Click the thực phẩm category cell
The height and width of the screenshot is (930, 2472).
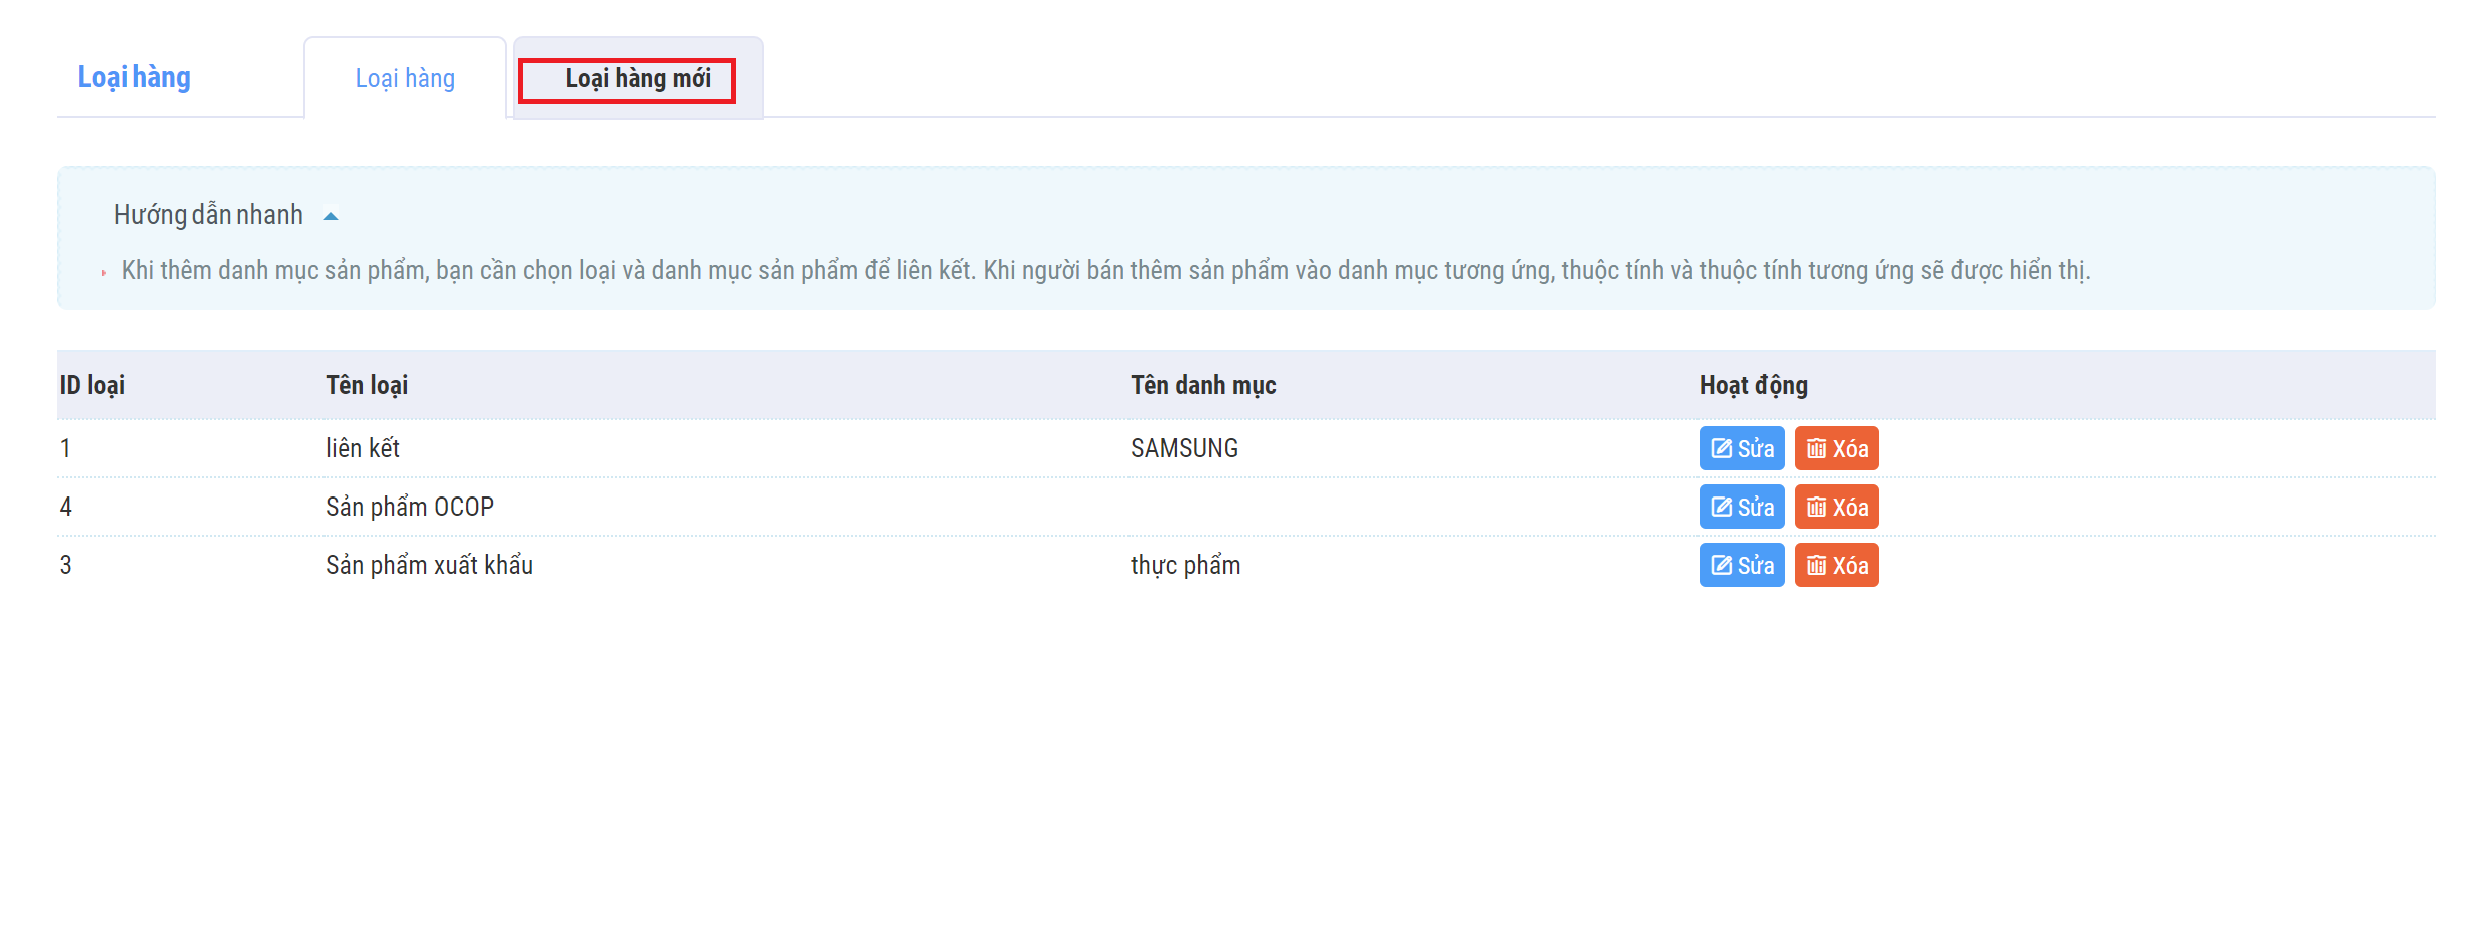(x=1185, y=566)
